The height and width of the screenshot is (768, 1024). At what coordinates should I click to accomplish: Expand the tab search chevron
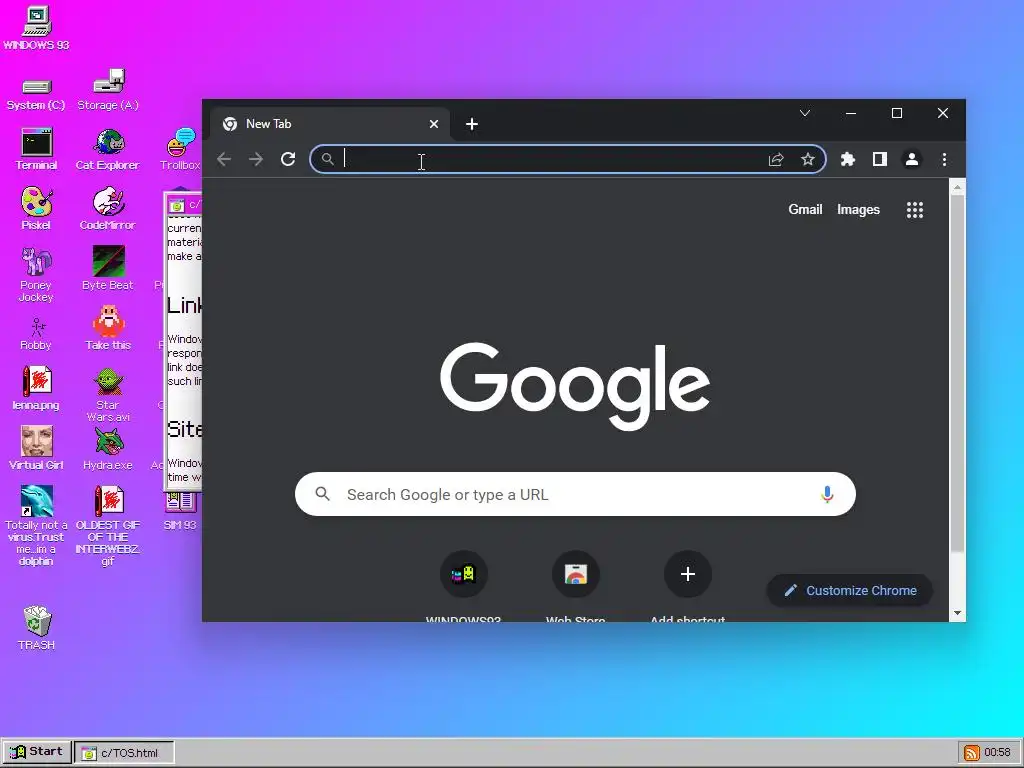coord(805,113)
